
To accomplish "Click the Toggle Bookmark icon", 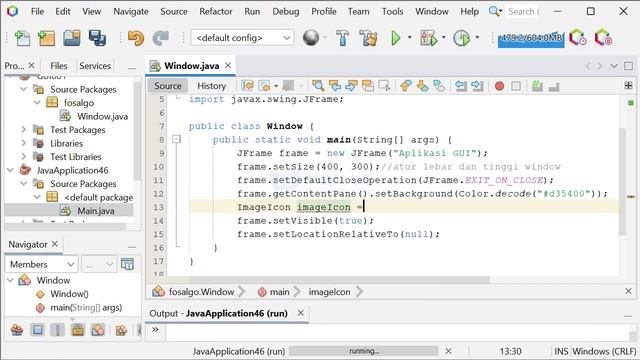I will pyautogui.click(x=439, y=86).
